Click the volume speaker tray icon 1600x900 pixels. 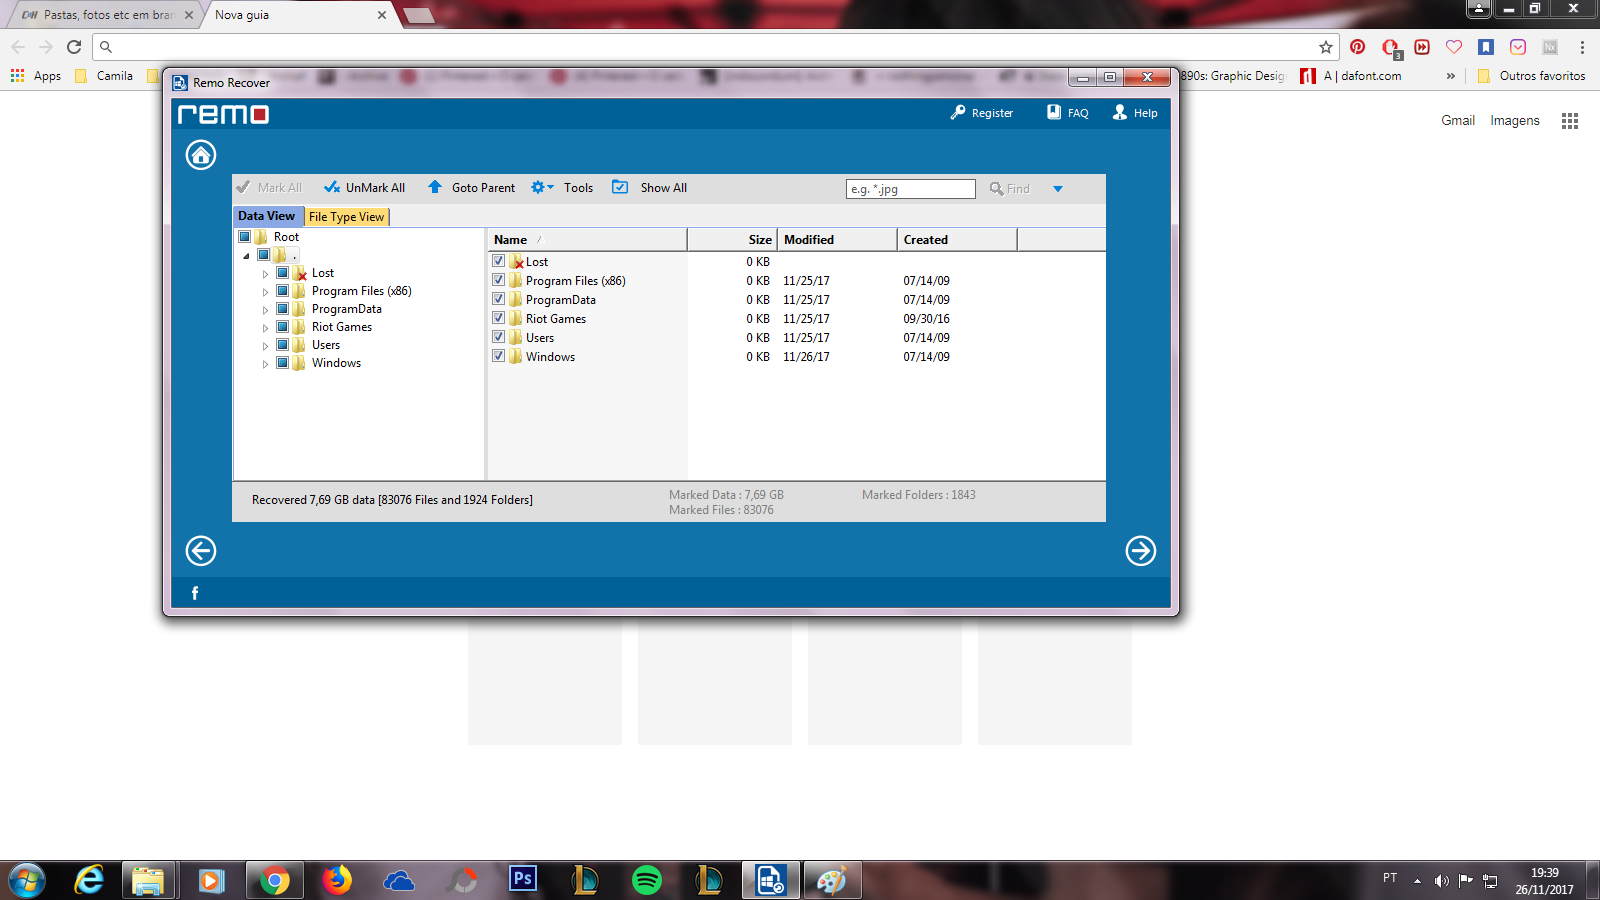point(1441,881)
